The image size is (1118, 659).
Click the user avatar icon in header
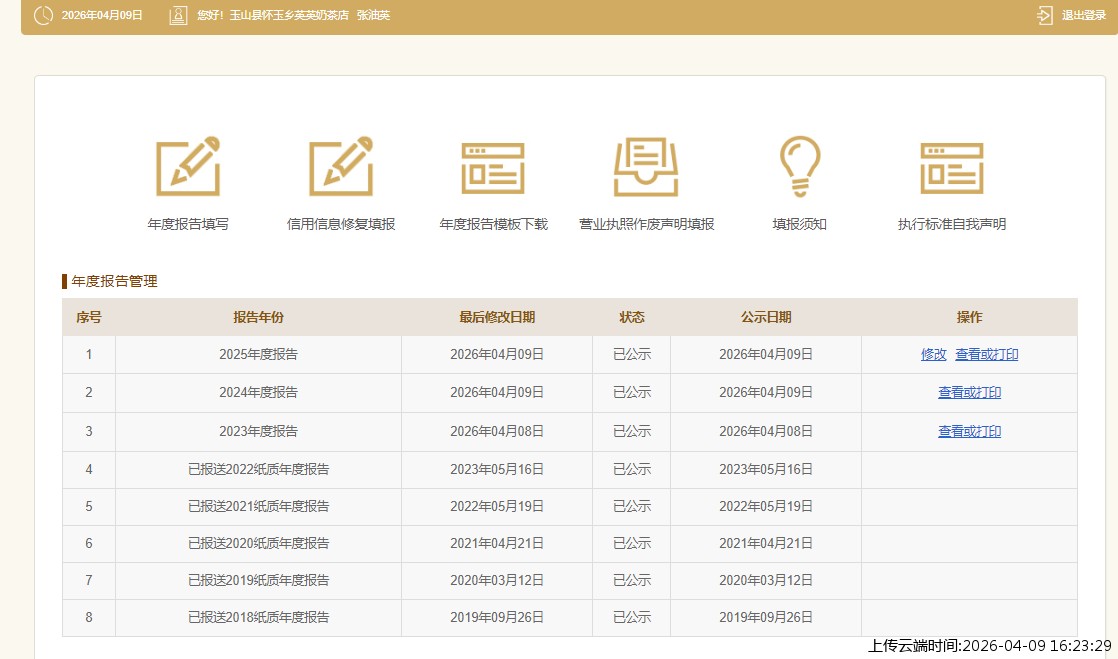click(178, 15)
